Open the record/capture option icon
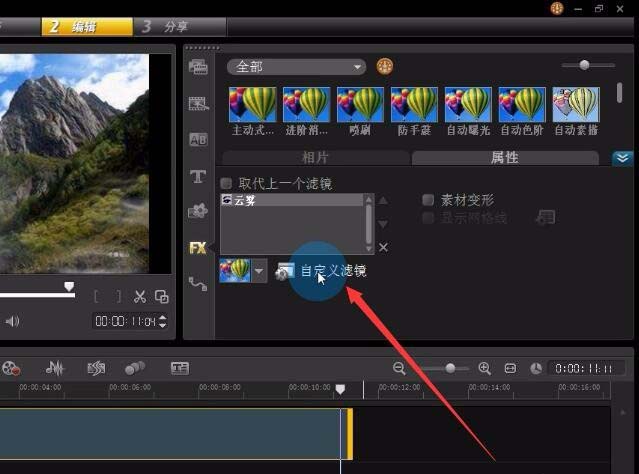Viewport: 639px width, 474px height. (11, 368)
